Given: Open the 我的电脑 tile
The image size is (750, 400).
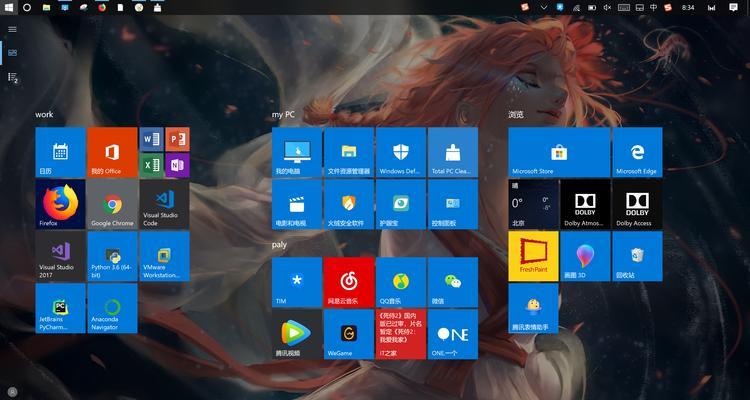Looking at the screenshot, I should [x=297, y=152].
